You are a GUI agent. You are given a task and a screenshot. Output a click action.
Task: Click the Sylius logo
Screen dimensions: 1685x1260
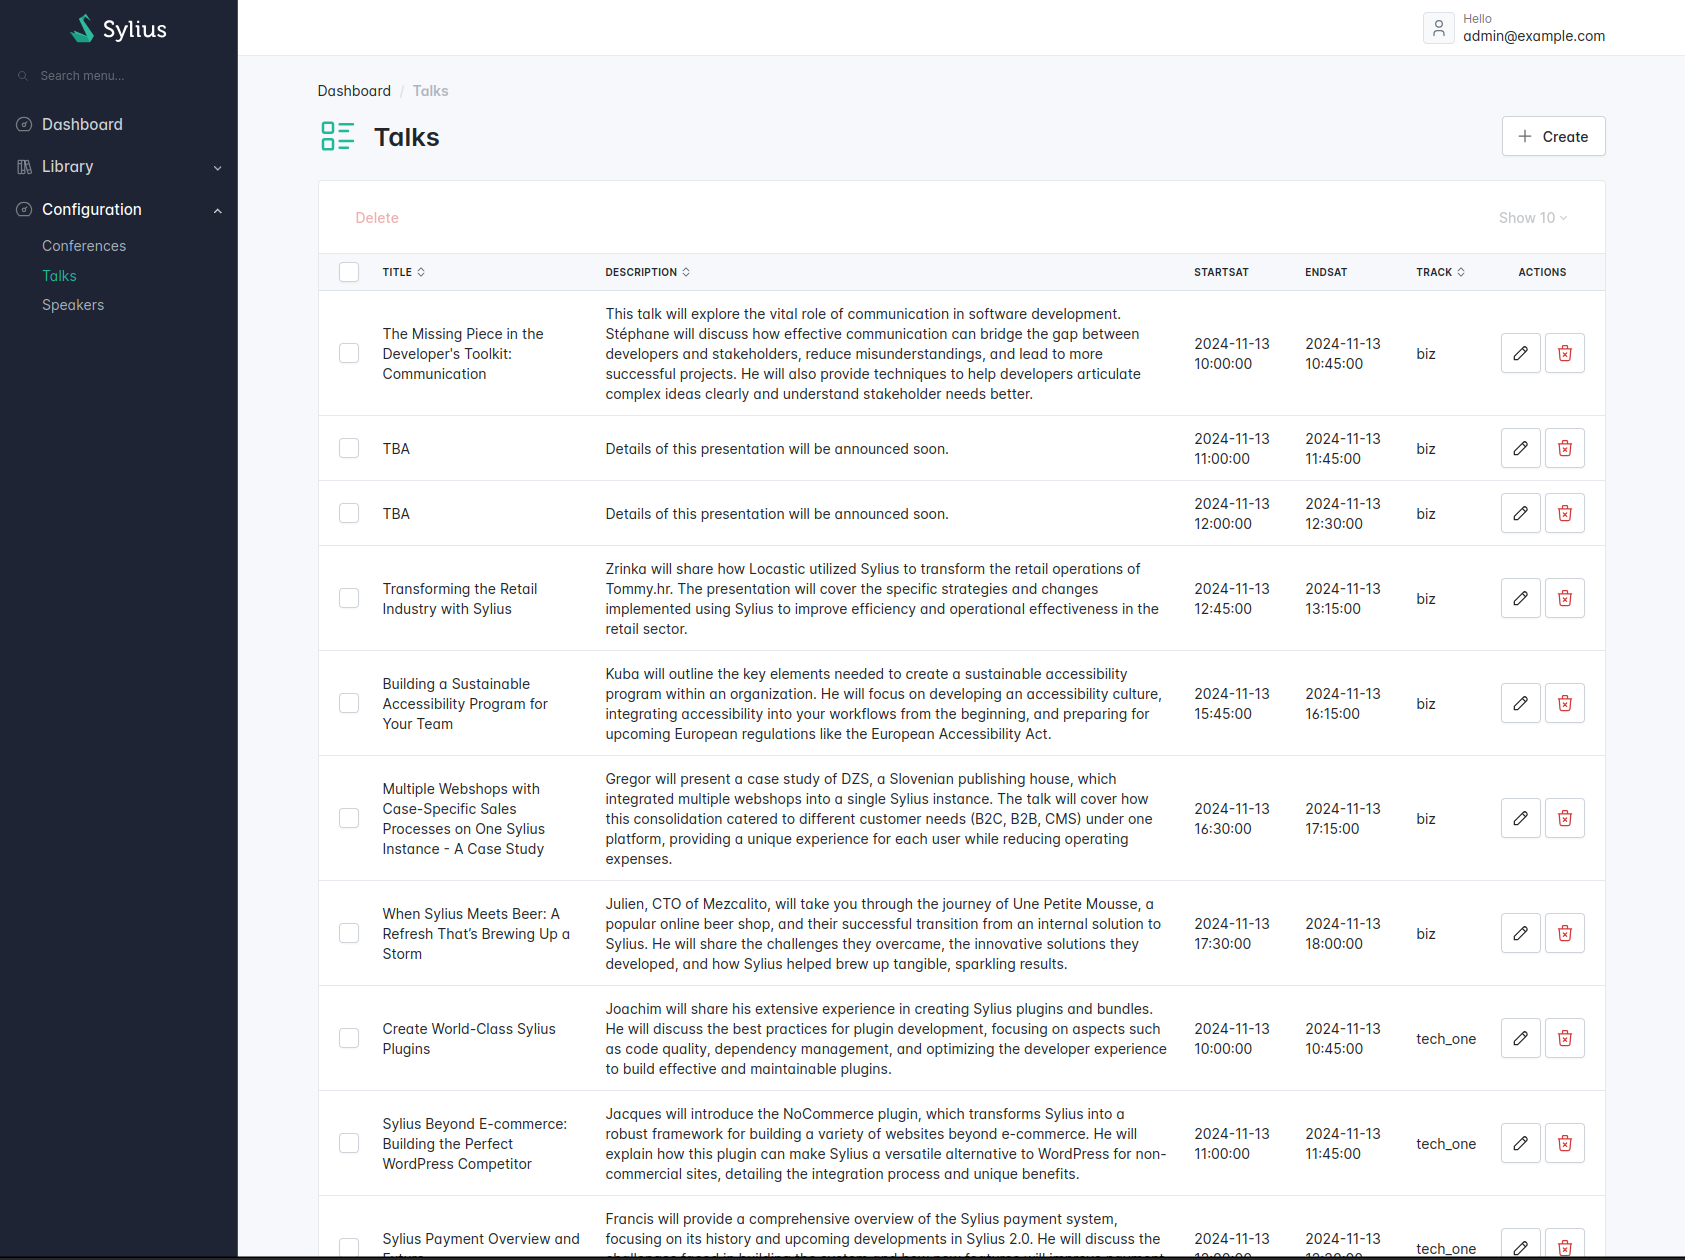click(119, 29)
